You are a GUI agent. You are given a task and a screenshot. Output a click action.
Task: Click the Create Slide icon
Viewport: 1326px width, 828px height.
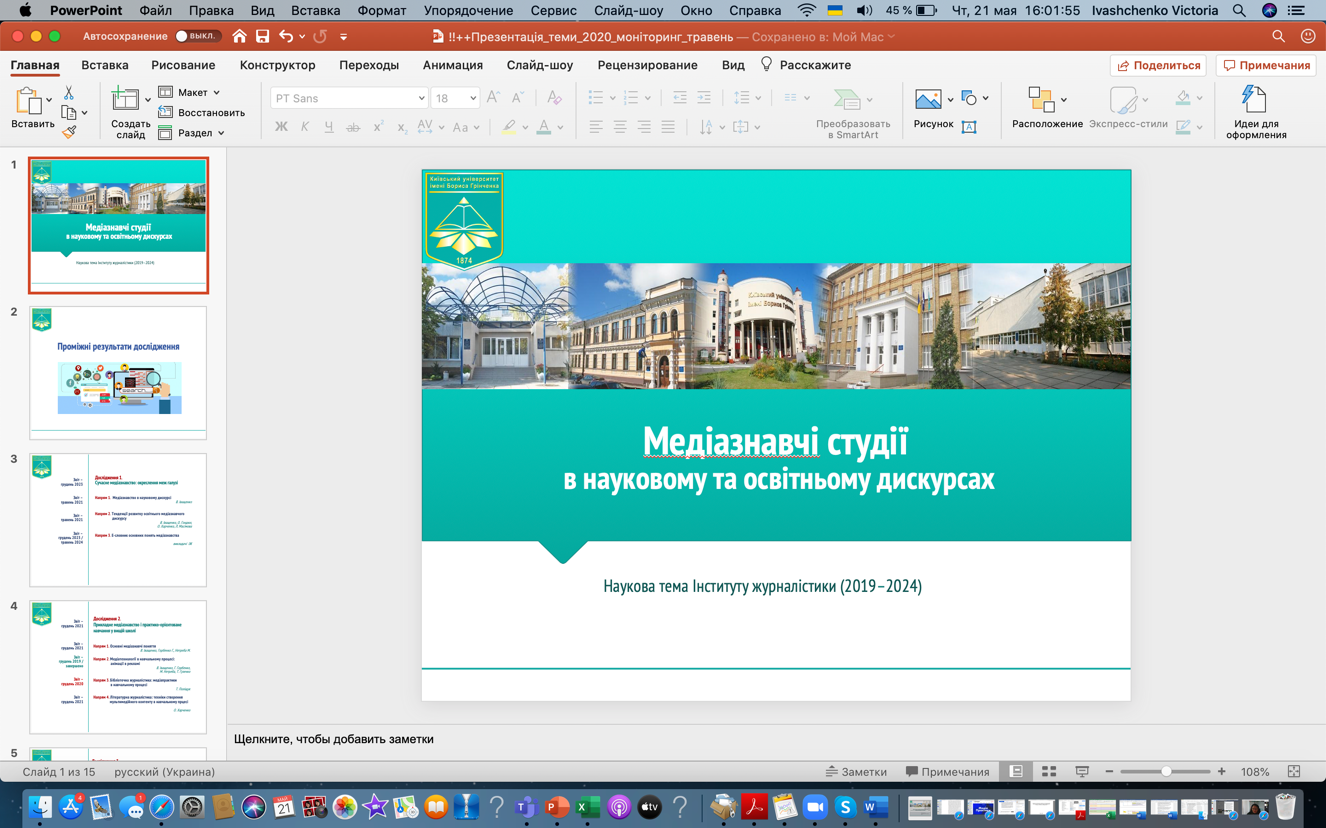pyautogui.click(x=125, y=98)
